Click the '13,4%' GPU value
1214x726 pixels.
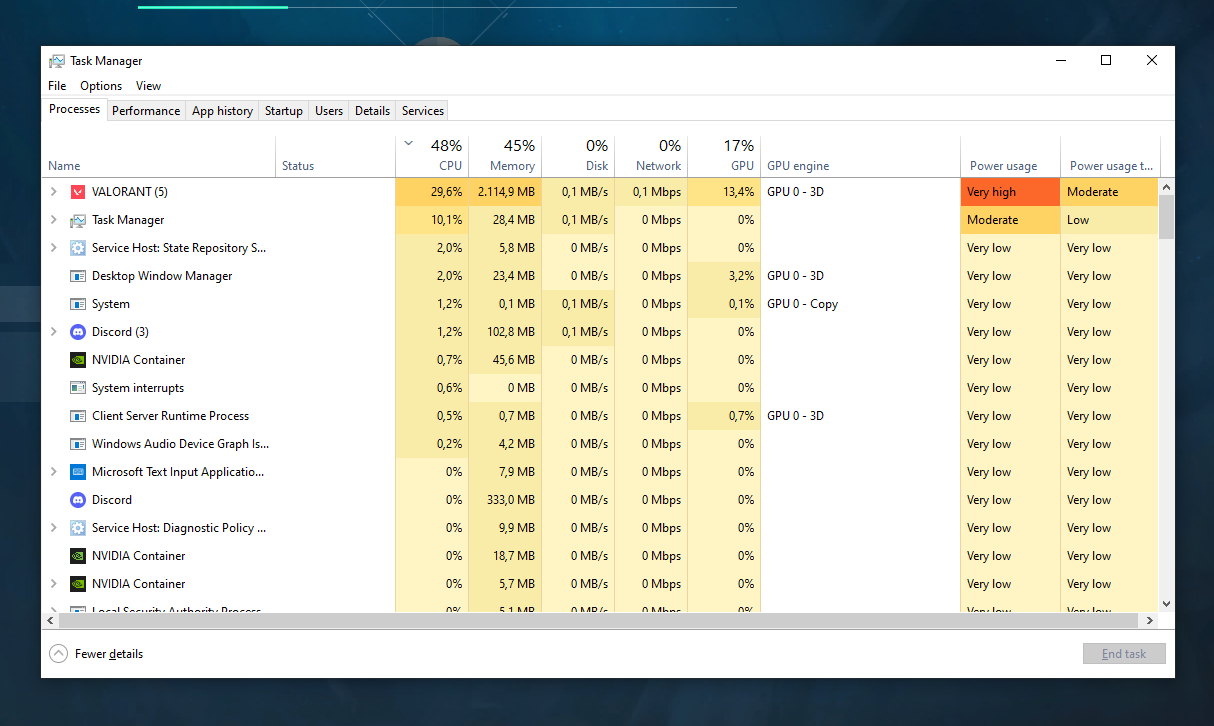(x=737, y=192)
